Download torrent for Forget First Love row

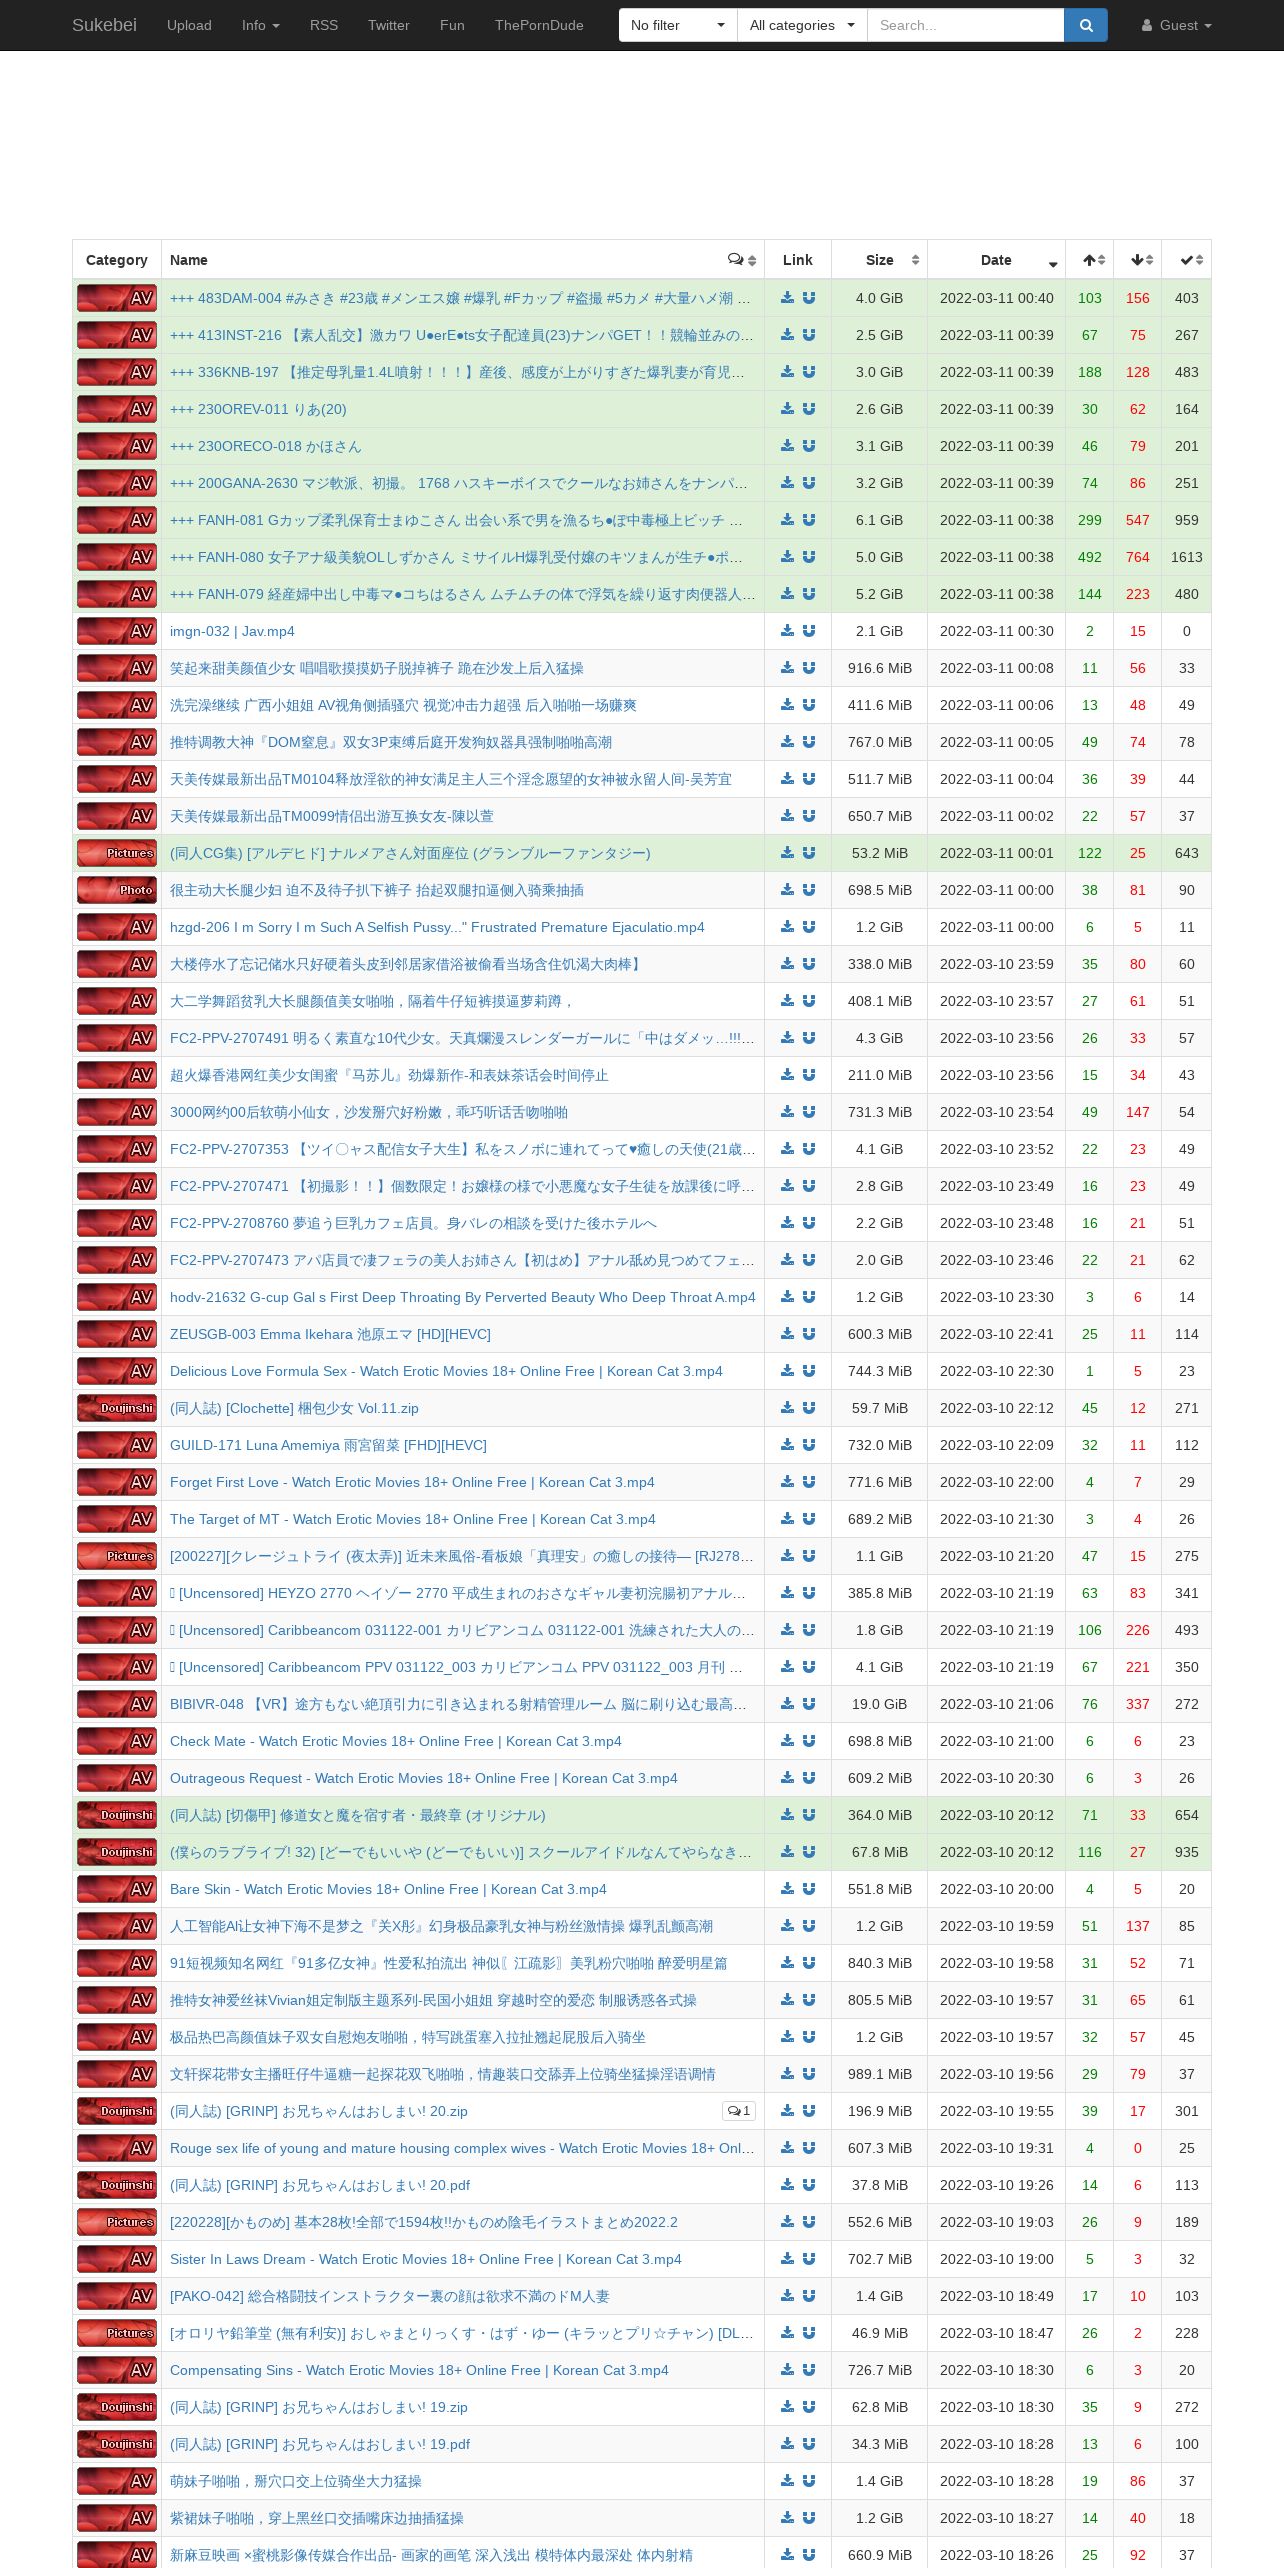click(x=787, y=1482)
